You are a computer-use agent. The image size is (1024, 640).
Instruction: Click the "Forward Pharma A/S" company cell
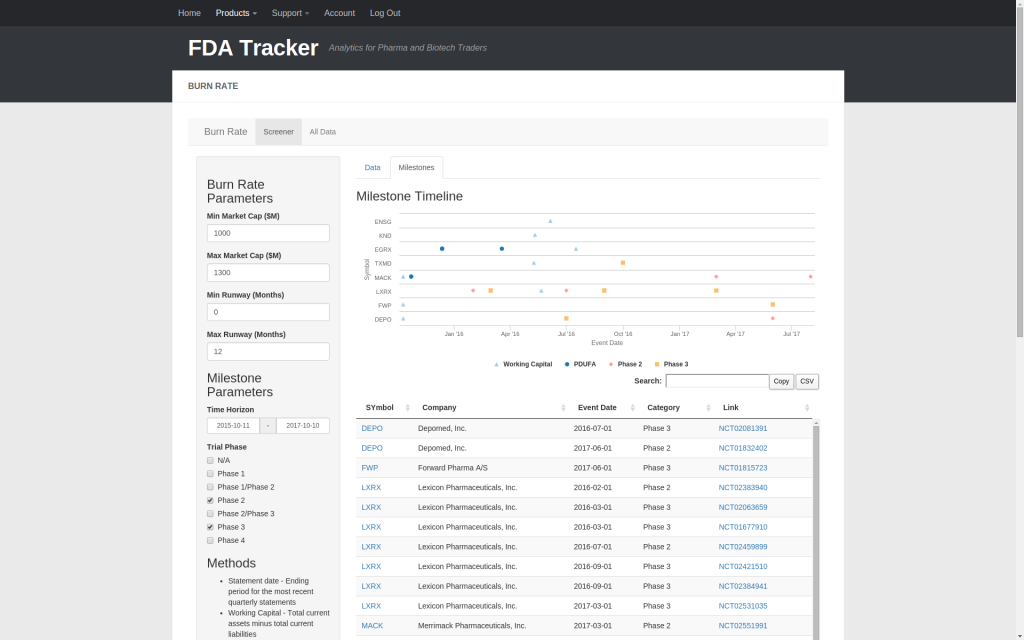pos(453,468)
